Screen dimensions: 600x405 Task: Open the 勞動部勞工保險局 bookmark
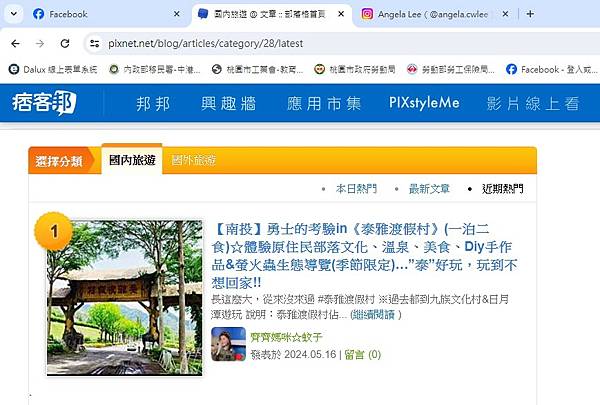coord(450,69)
